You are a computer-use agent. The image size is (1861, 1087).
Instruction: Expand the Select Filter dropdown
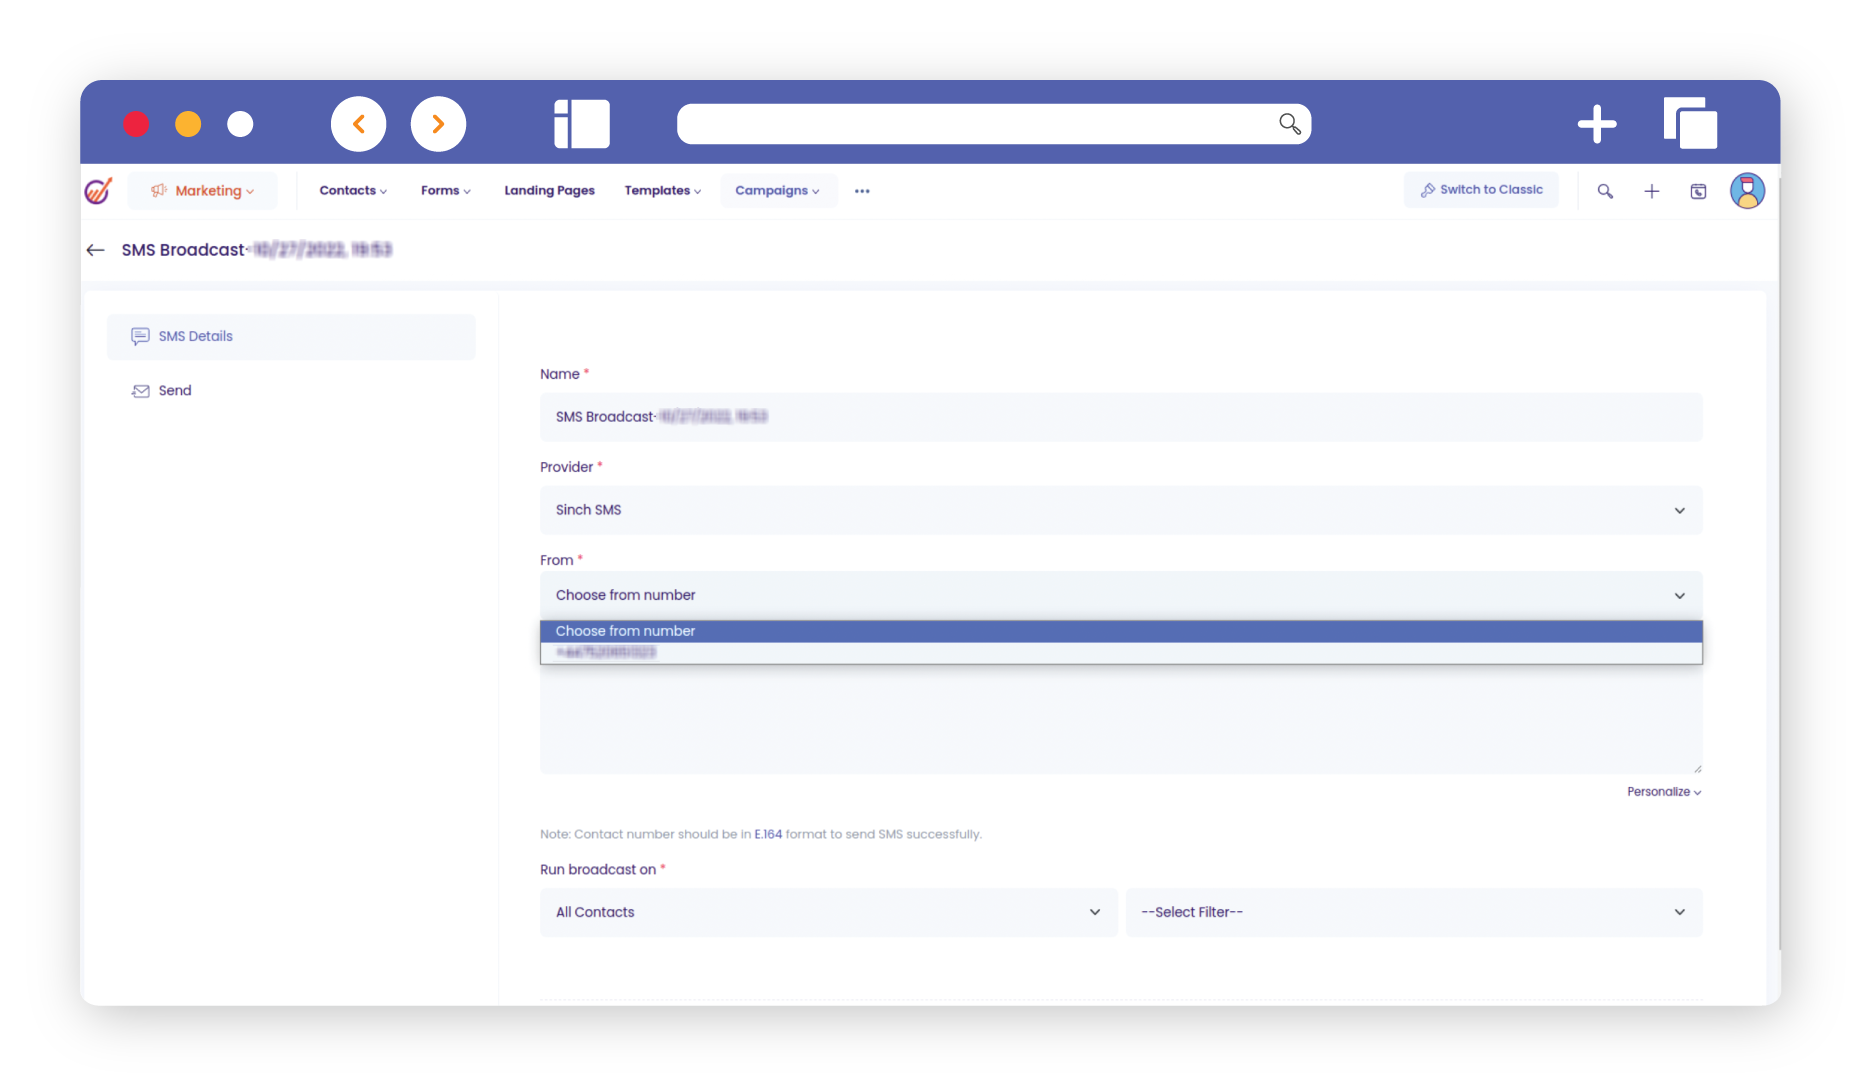1413,912
